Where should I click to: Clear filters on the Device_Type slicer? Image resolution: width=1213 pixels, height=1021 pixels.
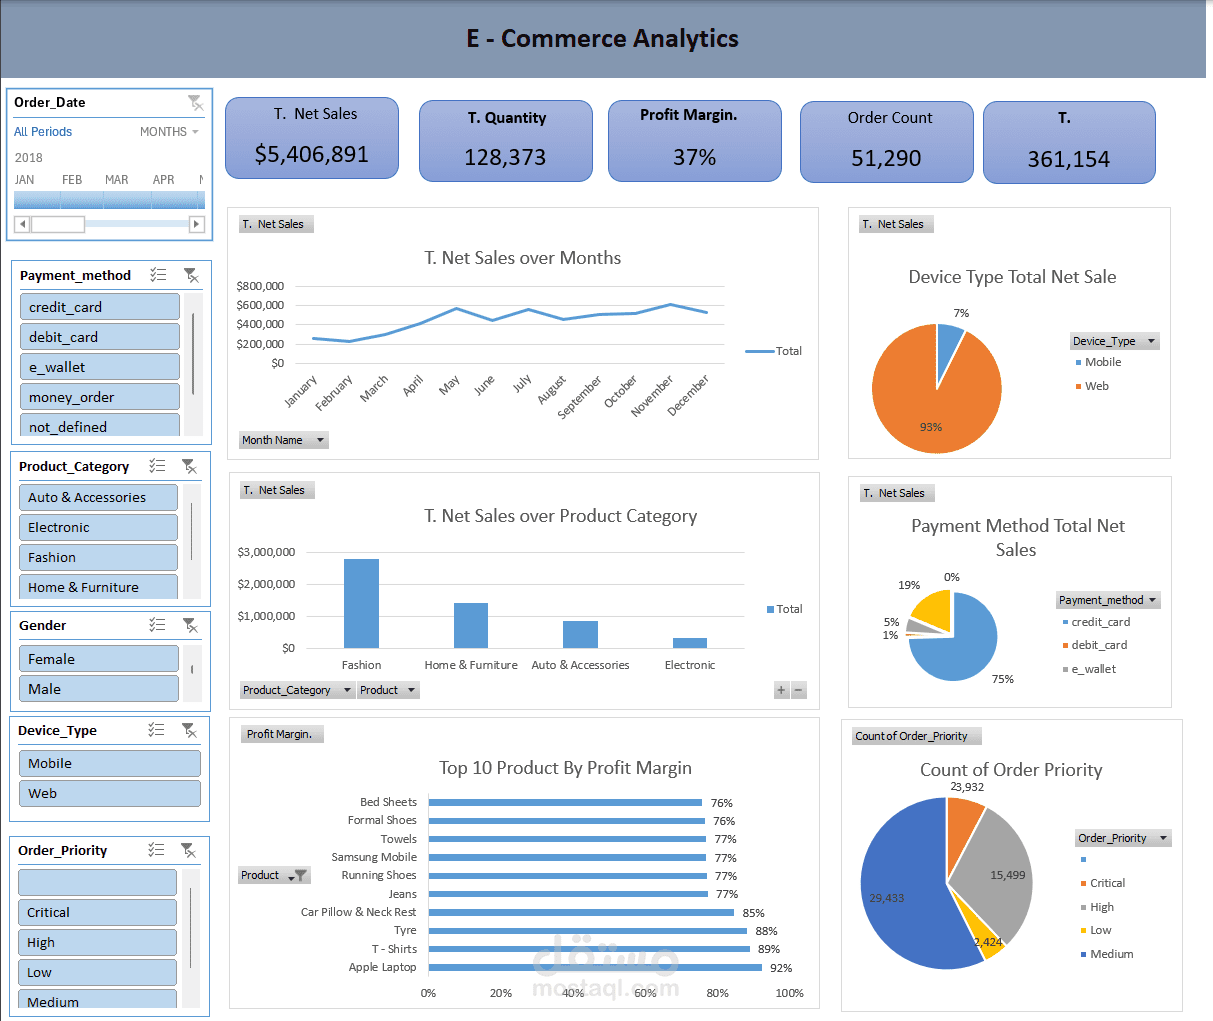[x=190, y=730]
